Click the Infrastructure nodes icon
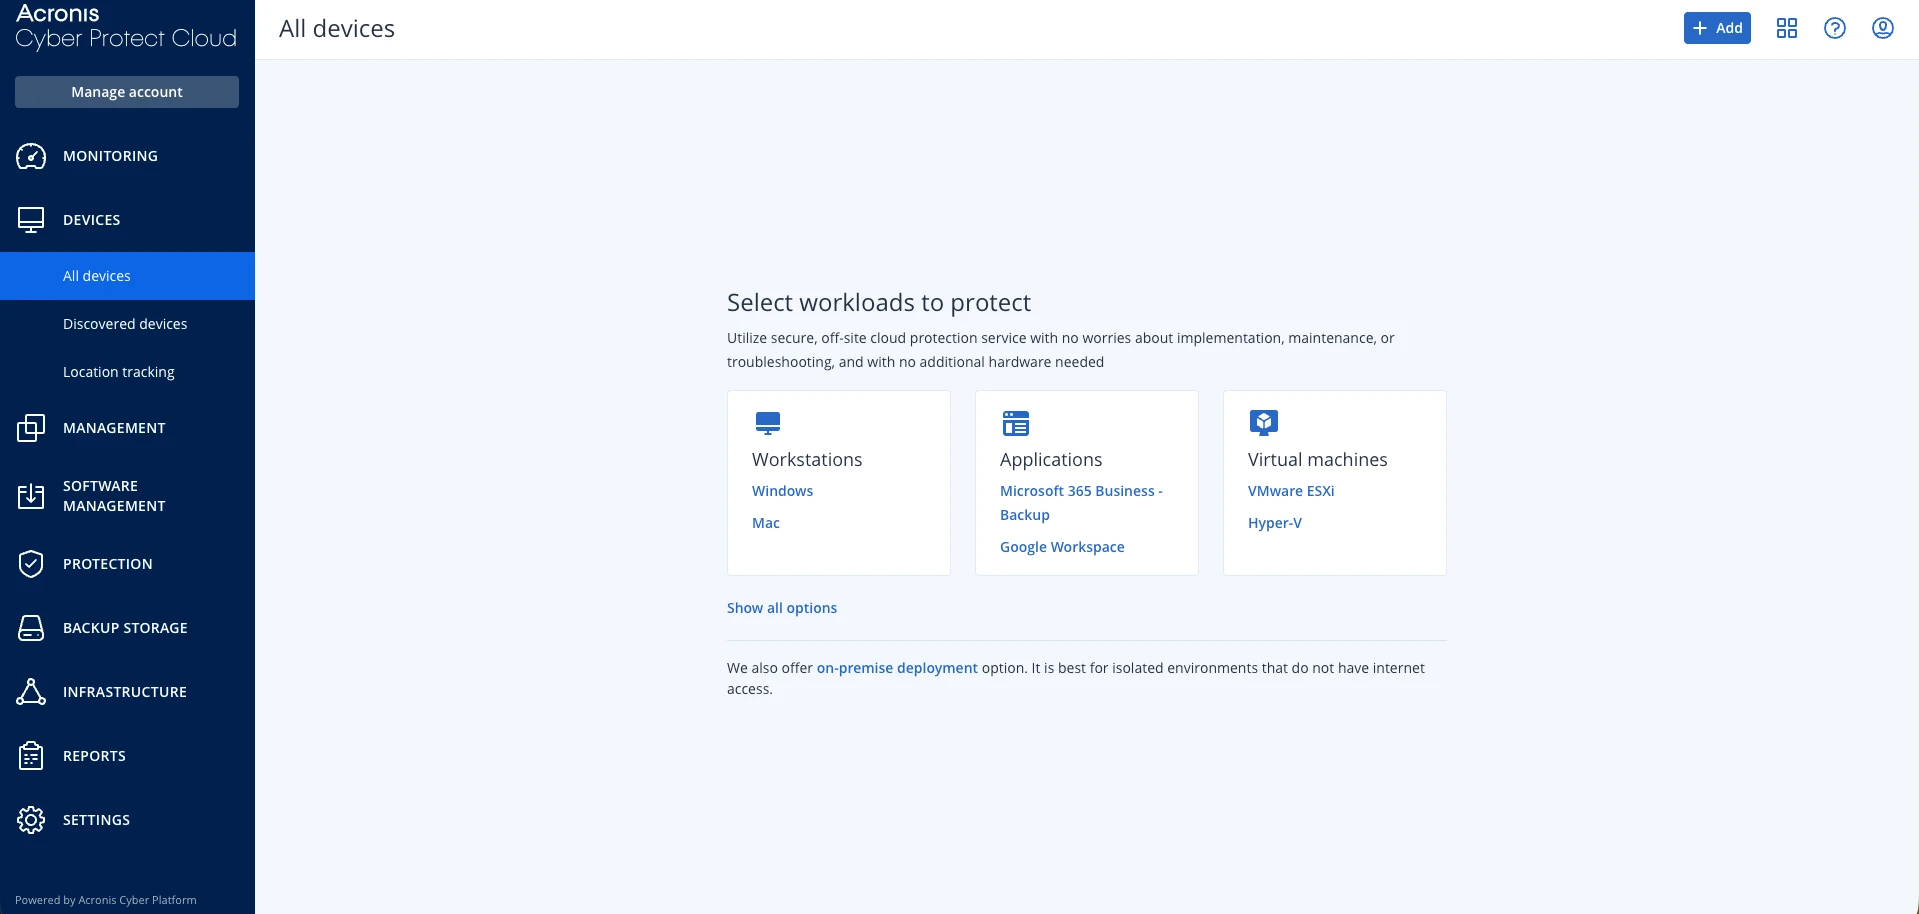 31,692
